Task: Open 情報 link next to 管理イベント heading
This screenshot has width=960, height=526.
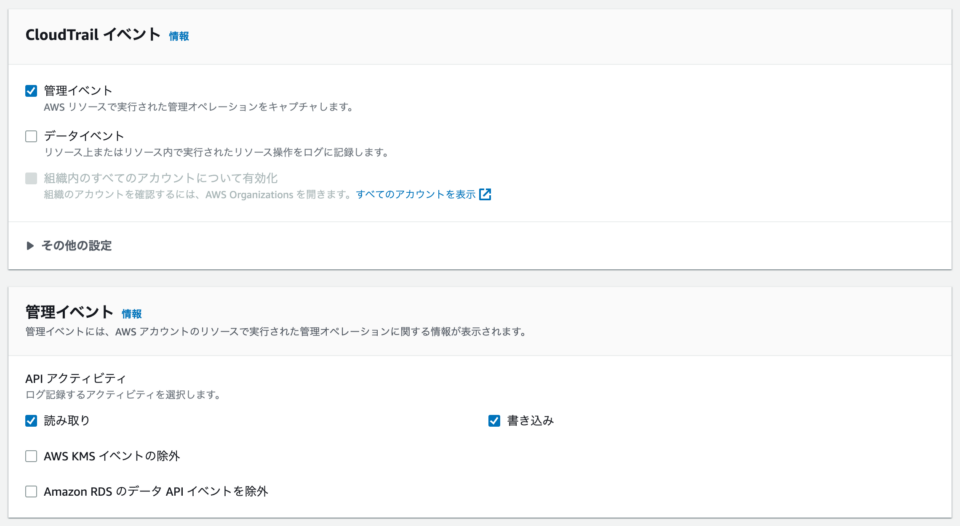Action: (132, 314)
